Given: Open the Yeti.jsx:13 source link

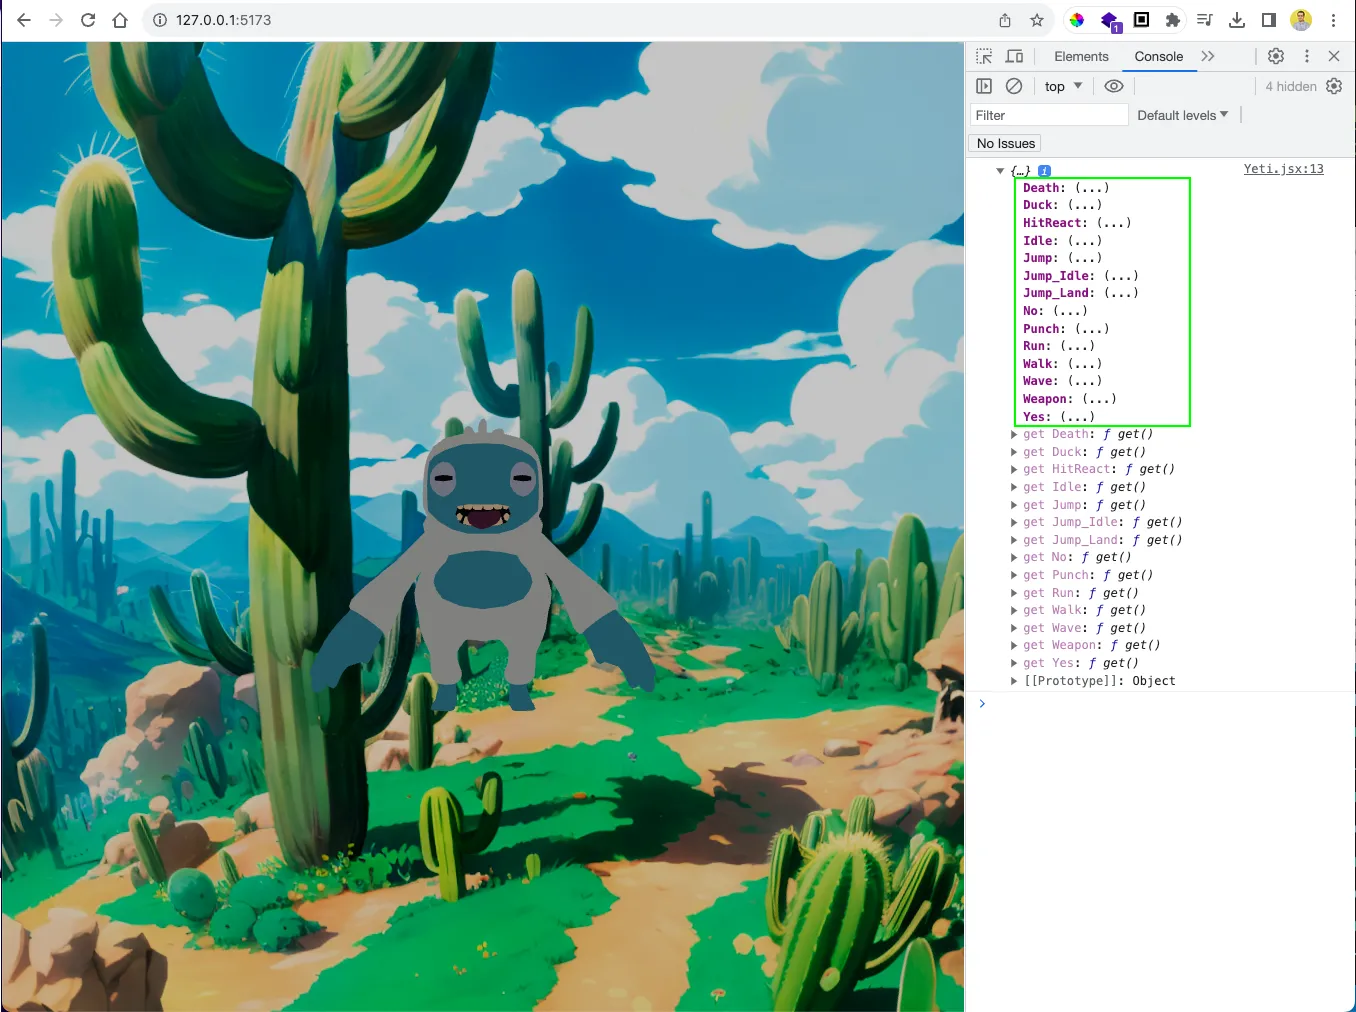Looking at the screenshot, I should tap(1283, 169).
